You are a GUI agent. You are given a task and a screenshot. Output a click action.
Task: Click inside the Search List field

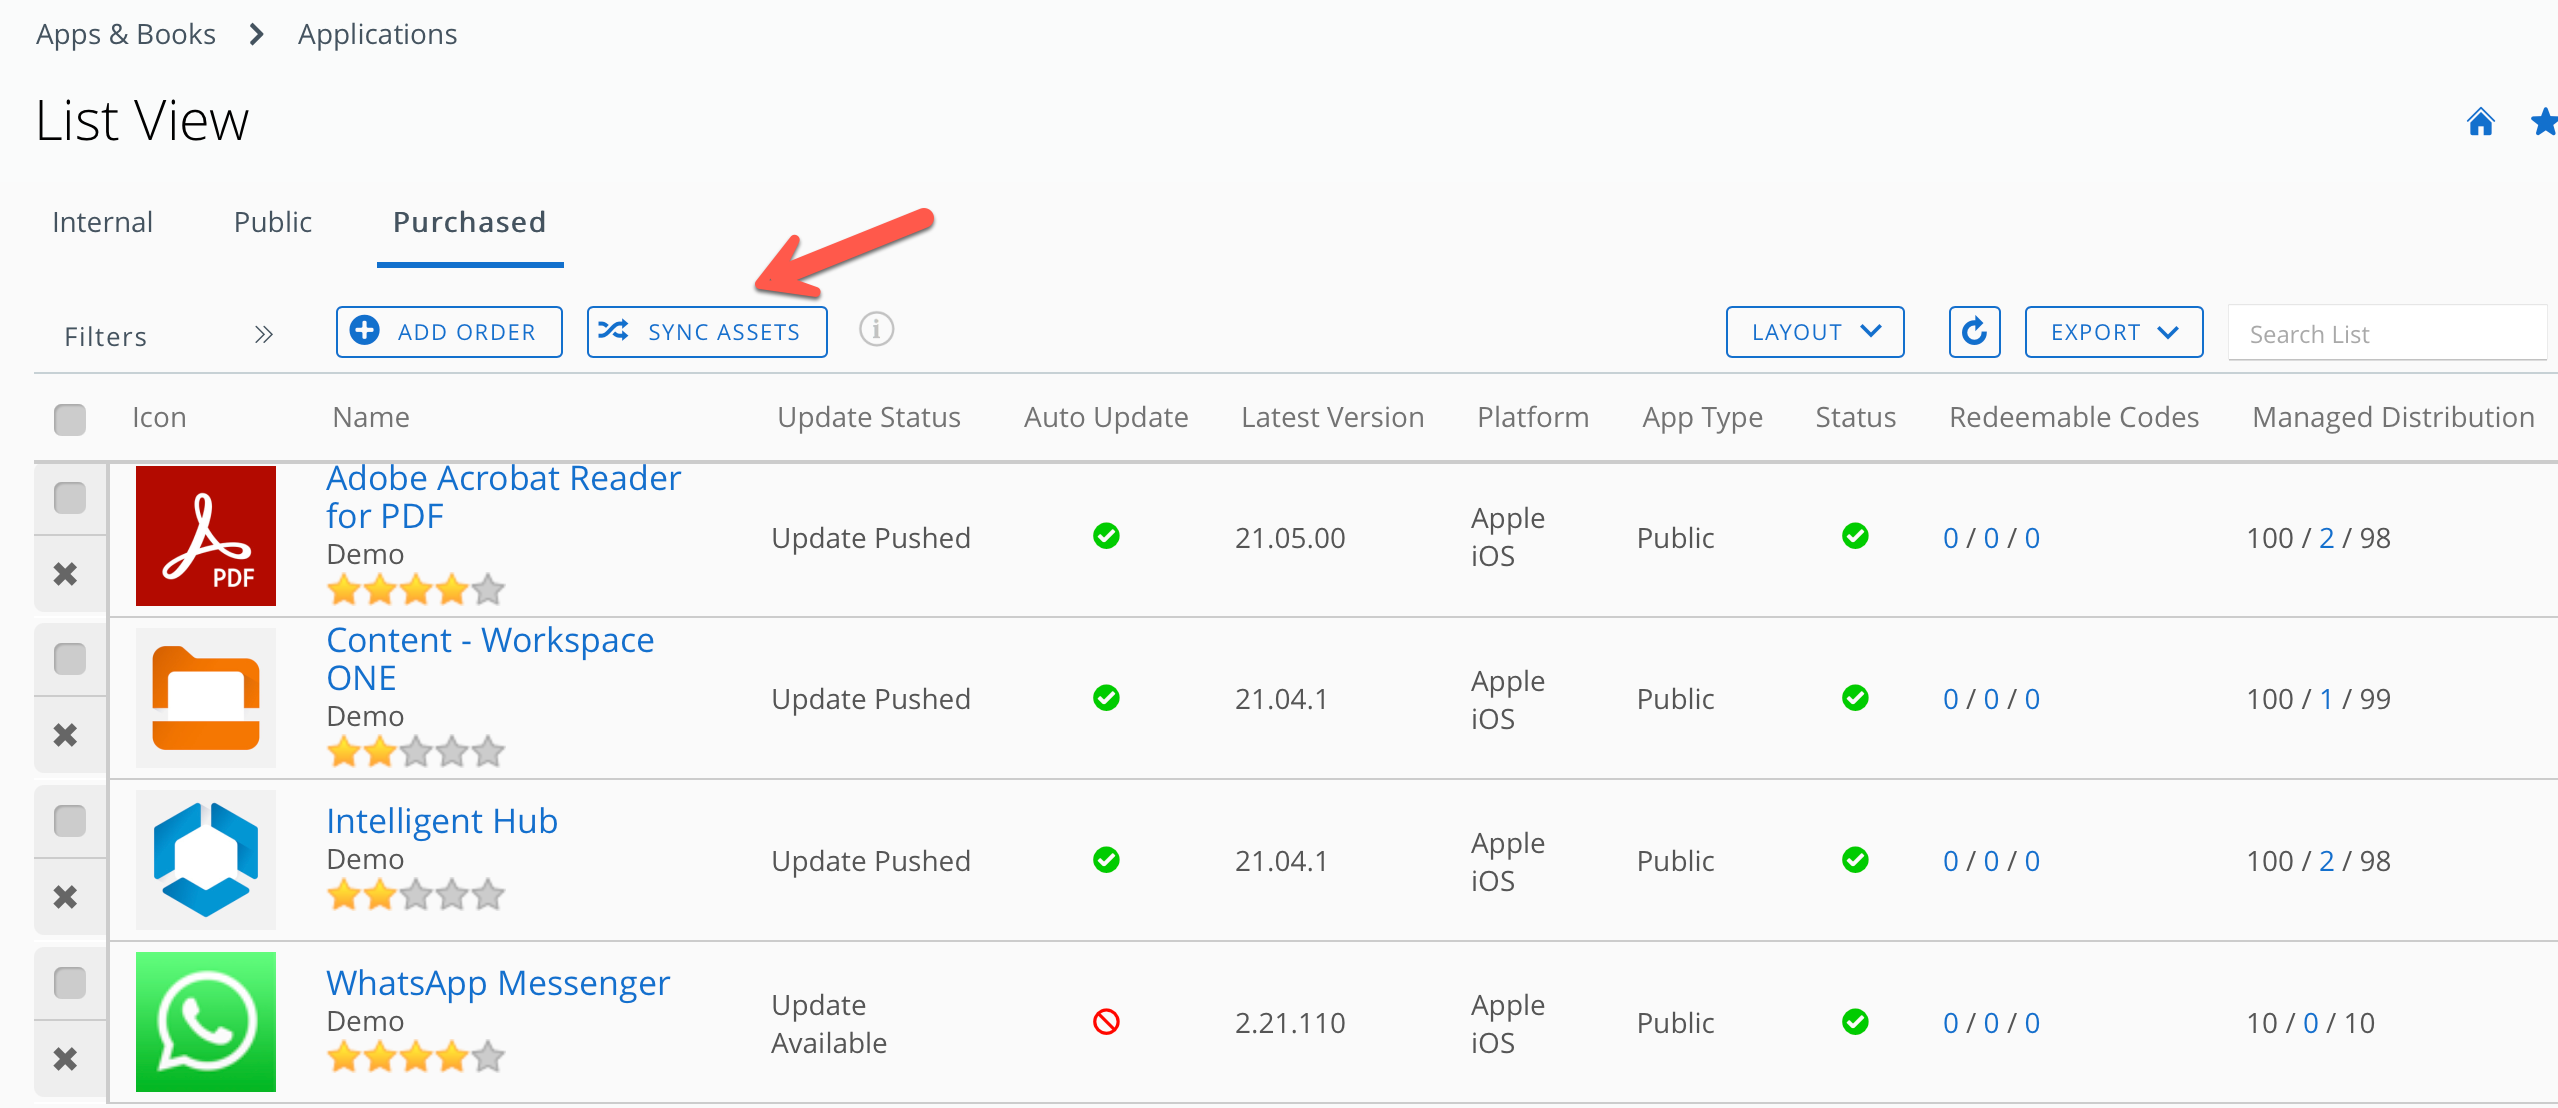pos(2388,333)
